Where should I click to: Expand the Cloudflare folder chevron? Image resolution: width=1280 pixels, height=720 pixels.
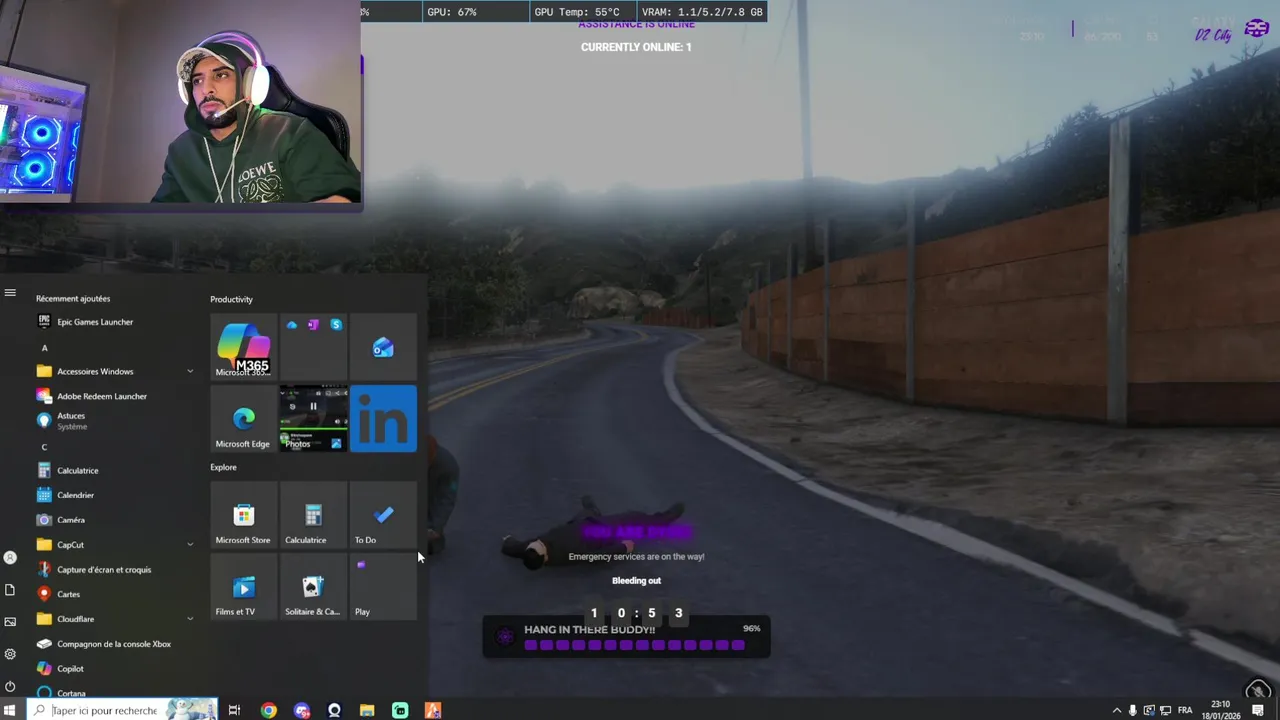pyautogui.click(x=190, y=619)
